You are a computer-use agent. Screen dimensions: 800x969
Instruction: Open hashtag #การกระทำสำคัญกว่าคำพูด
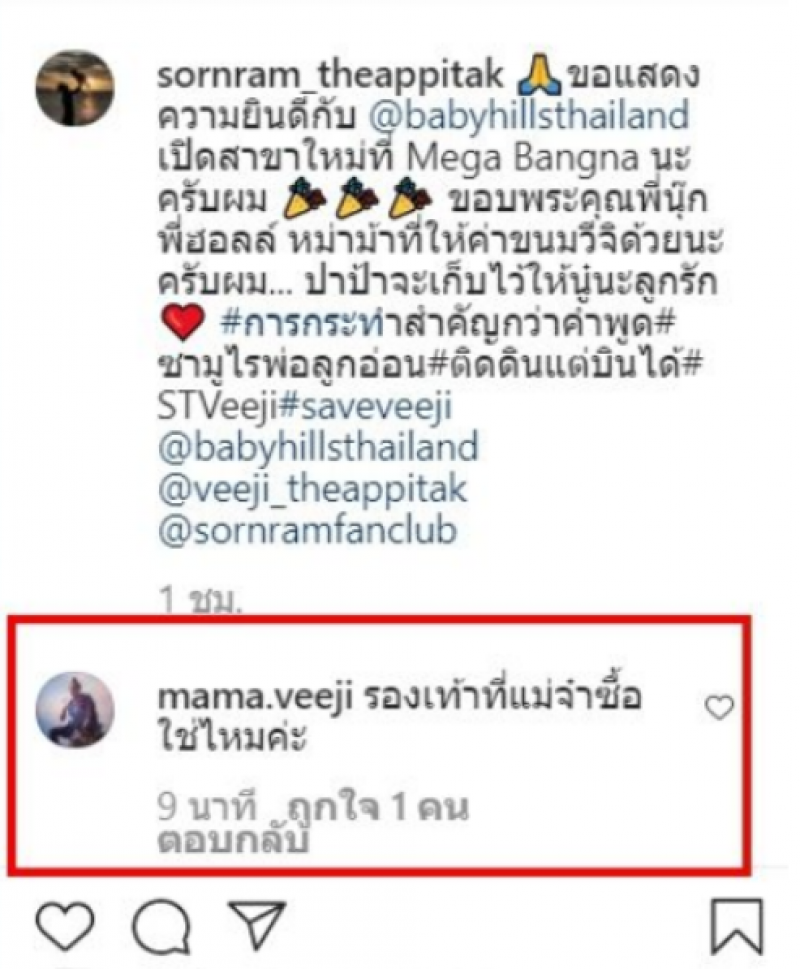click(447, 324)
